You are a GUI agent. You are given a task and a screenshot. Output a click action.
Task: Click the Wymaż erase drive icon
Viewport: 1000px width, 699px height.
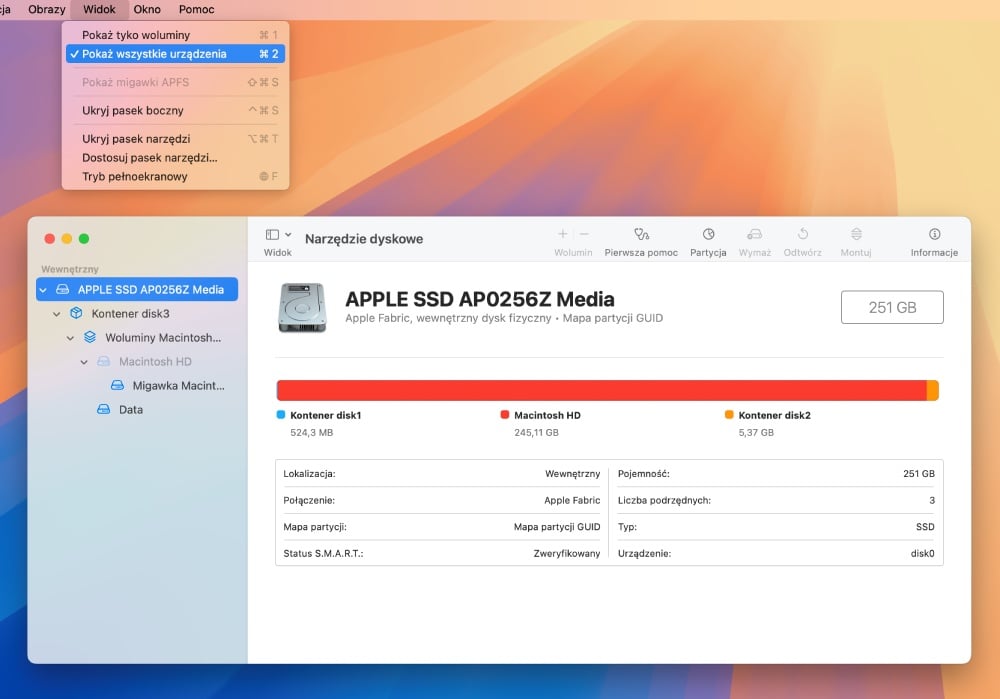click(754, 234)
